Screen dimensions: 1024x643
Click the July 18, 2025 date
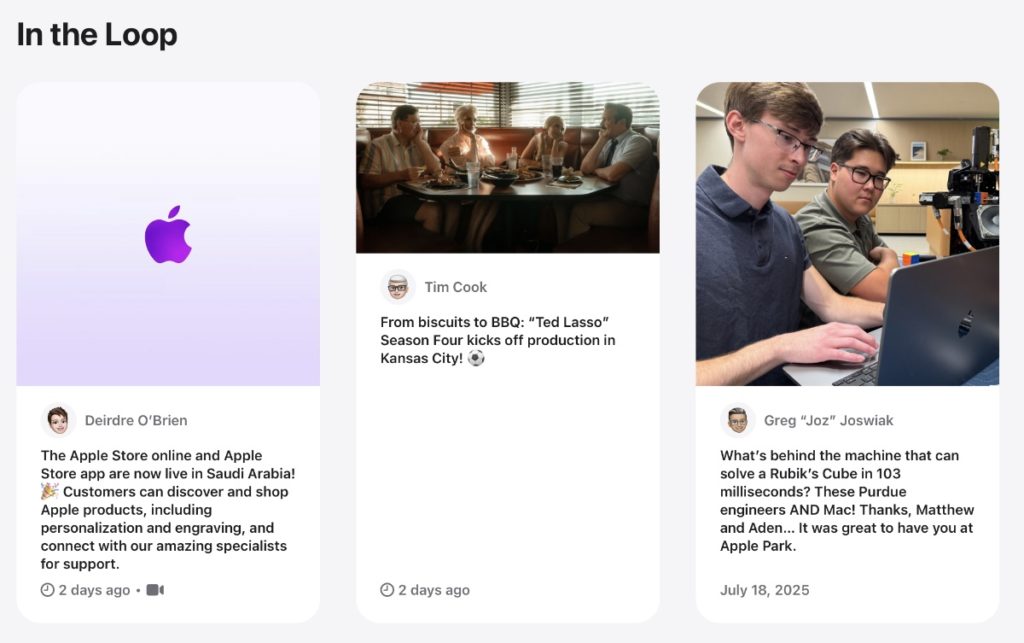(765, 590)
